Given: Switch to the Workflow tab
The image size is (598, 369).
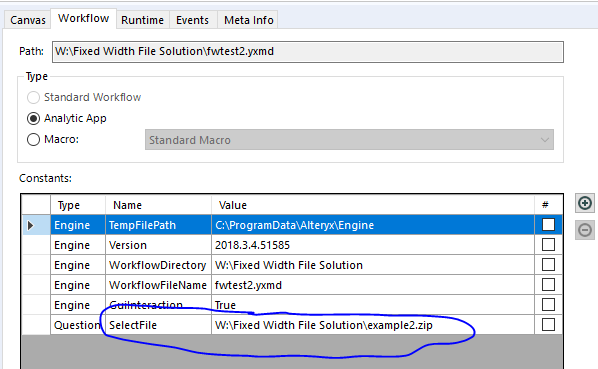Looking at the screenshot, I should tap(84, 18).
